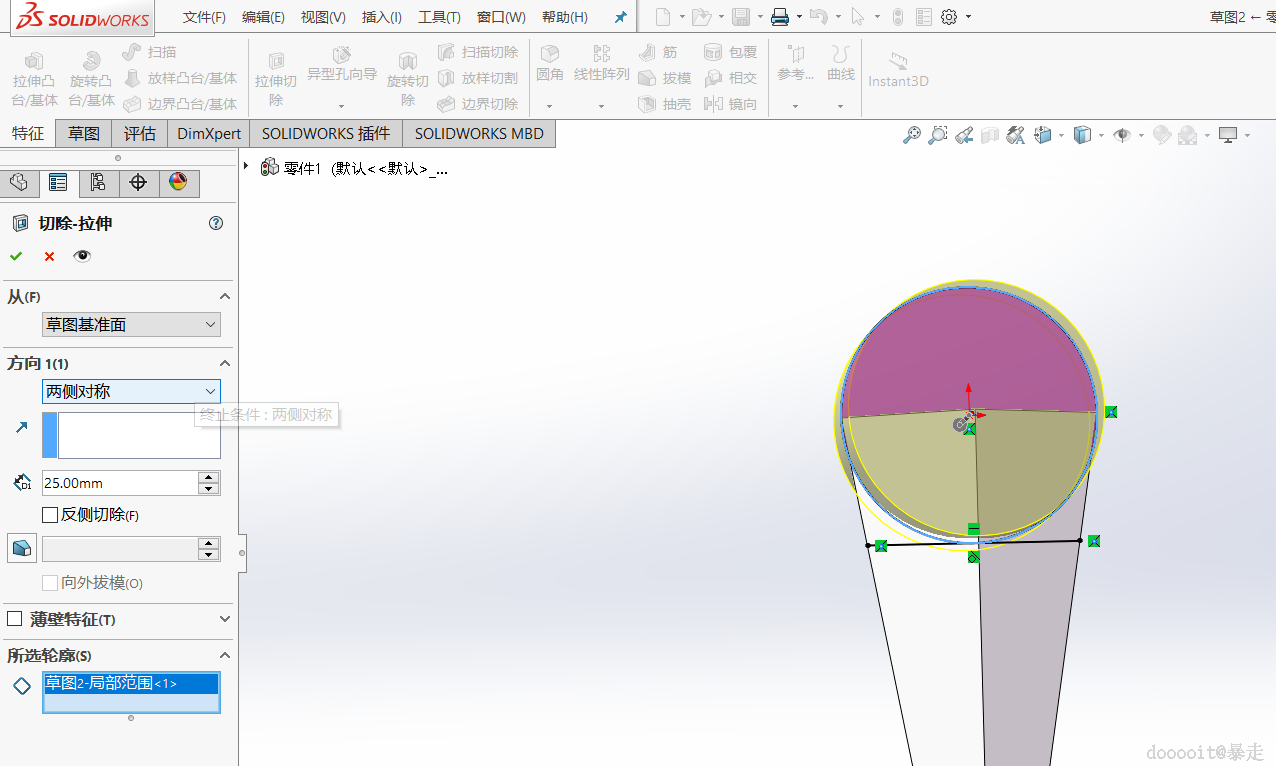
Task: Enable the 反侧切除 checkbox
Action: [x=50, y=515]
